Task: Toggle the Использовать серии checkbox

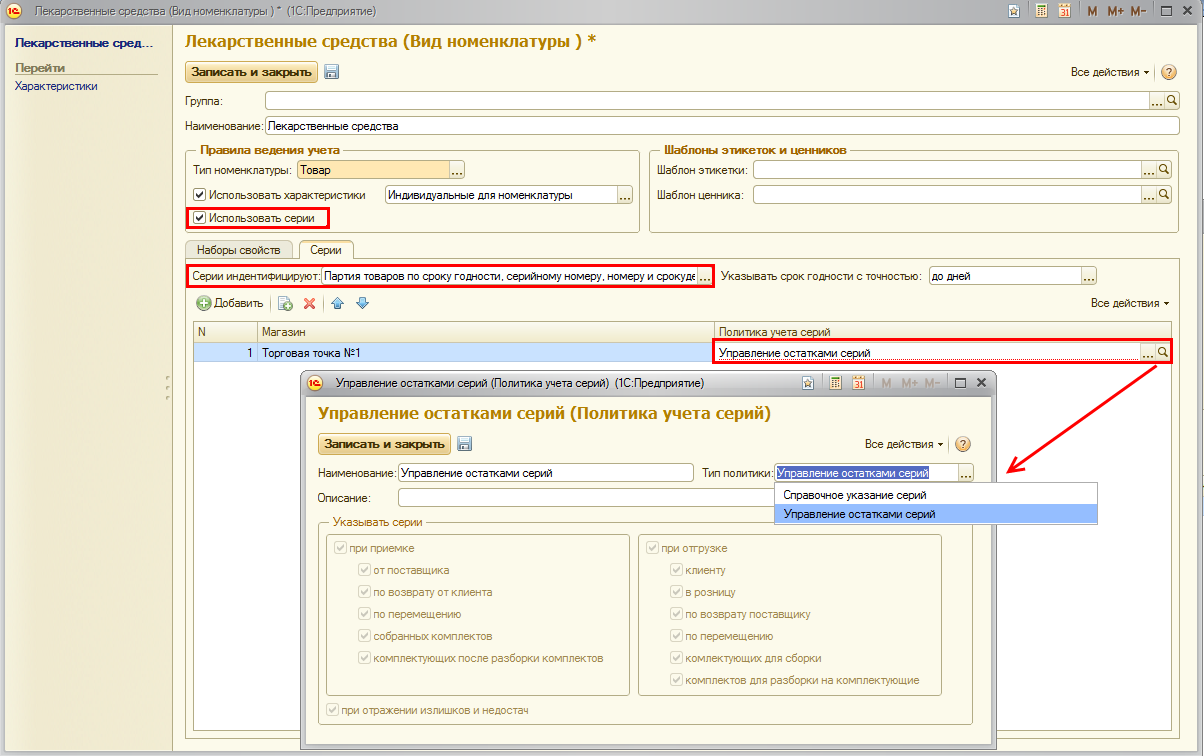Action: click(200, 218)
